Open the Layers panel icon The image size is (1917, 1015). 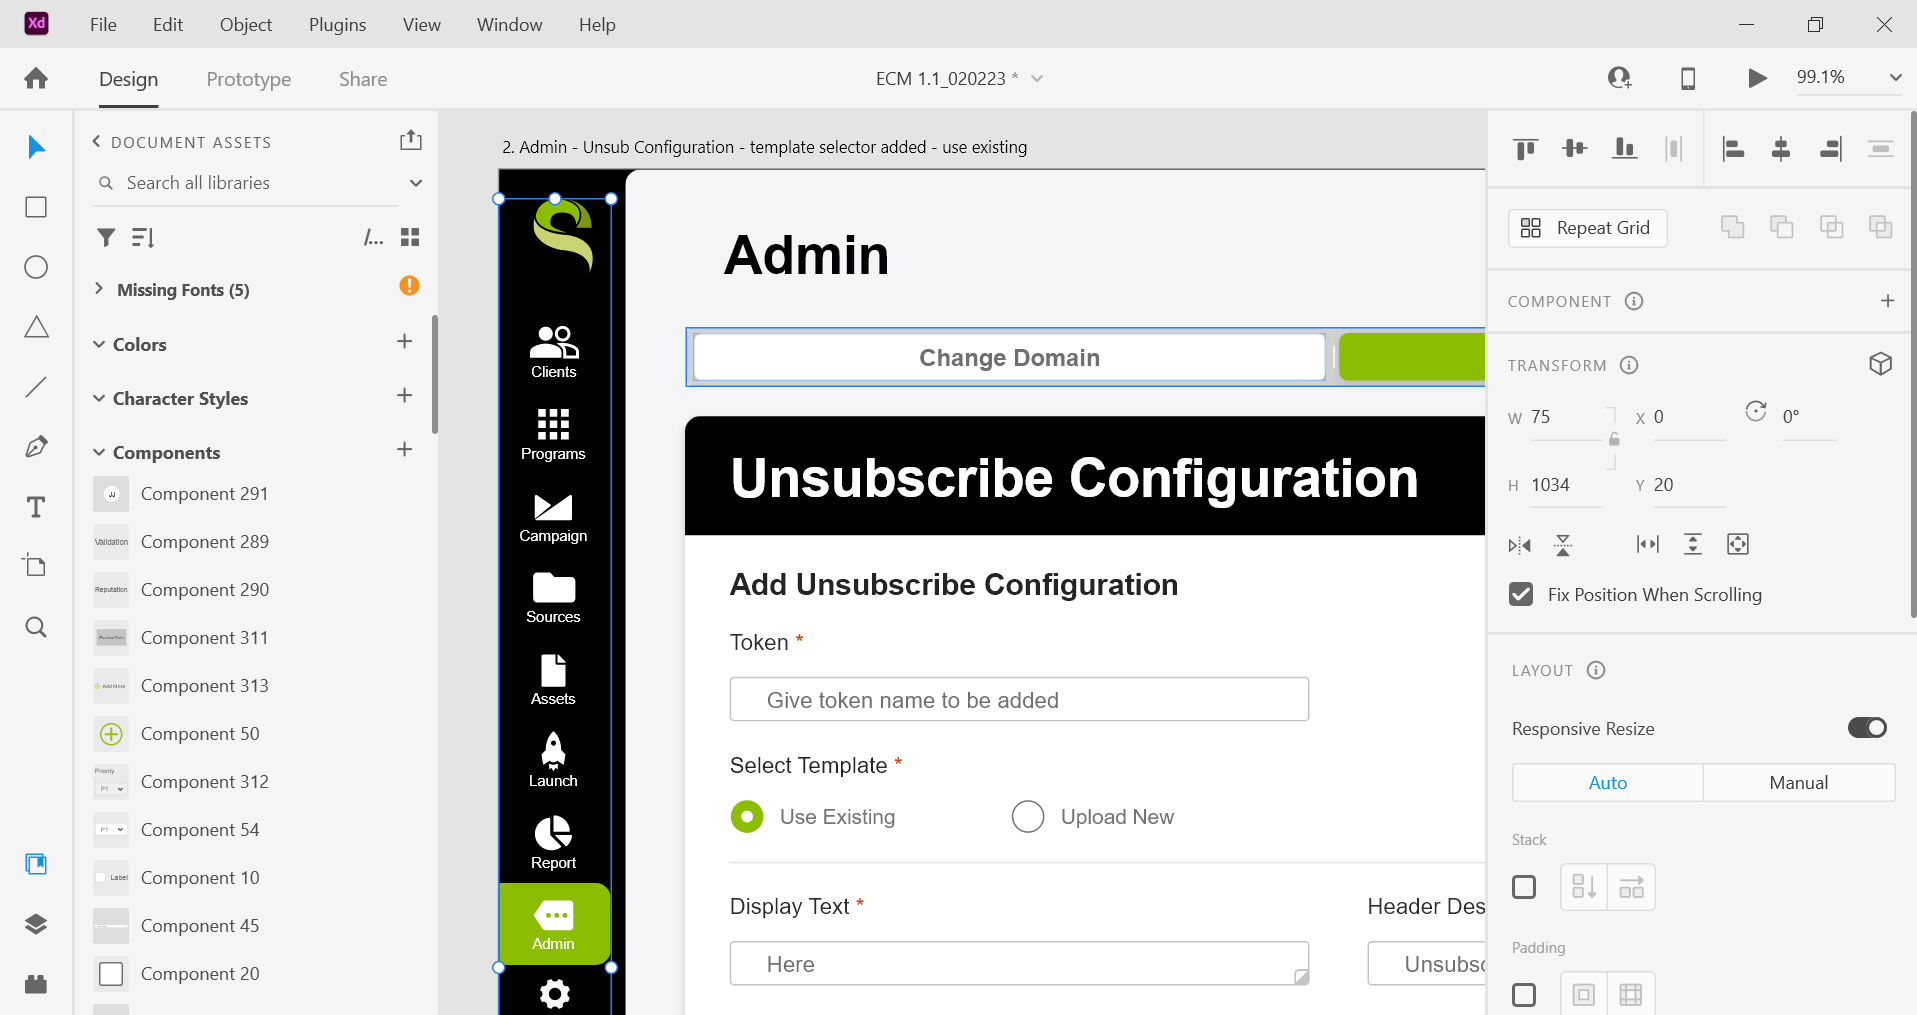point(36,924)
